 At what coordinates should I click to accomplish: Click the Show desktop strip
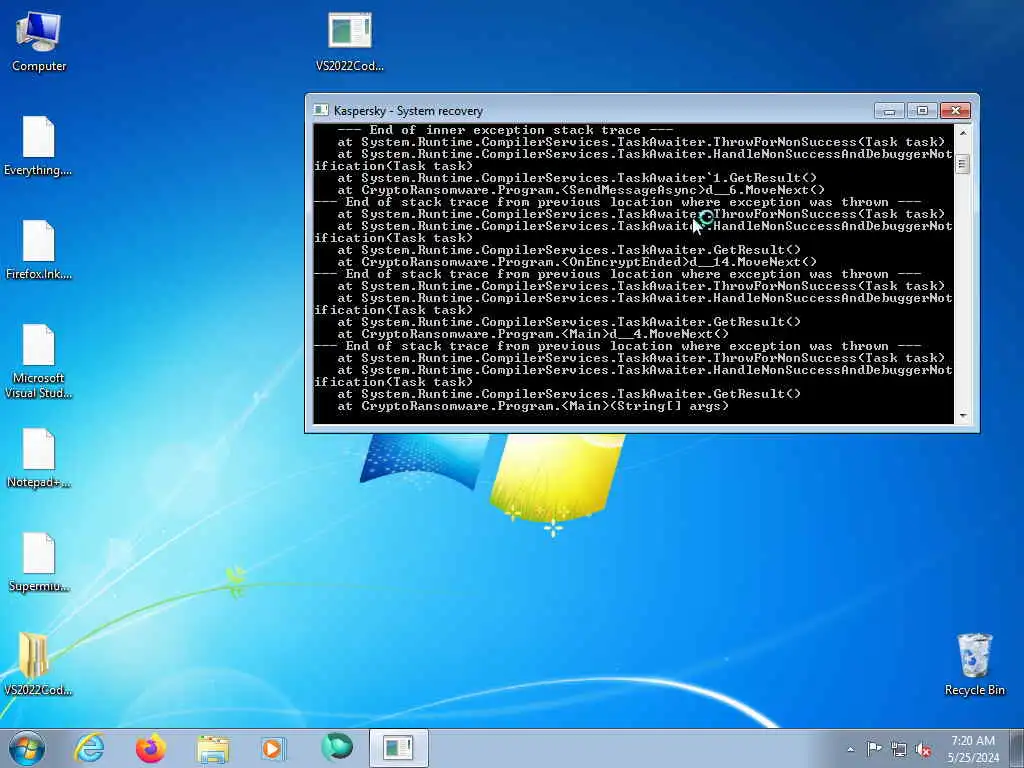(1017, 748)
